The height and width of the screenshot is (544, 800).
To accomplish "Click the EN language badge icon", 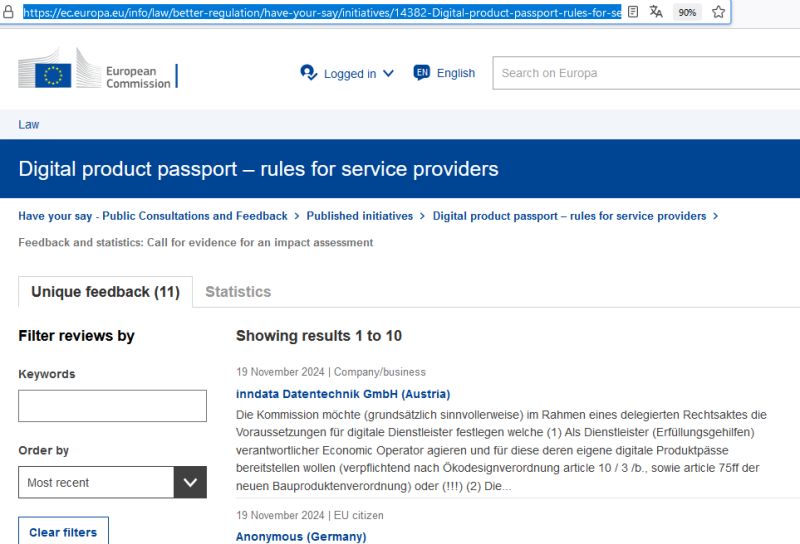I will pos(422,72).
